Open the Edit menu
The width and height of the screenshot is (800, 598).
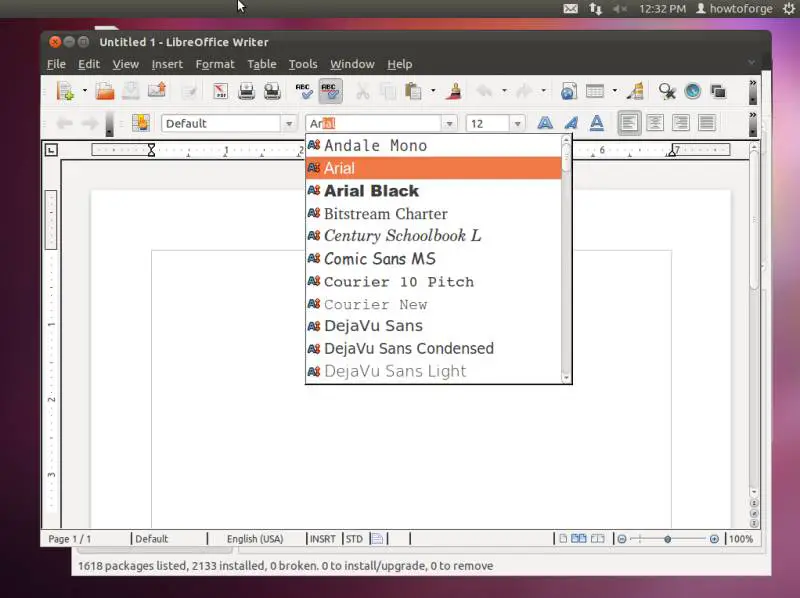click(x=89, y=64)
